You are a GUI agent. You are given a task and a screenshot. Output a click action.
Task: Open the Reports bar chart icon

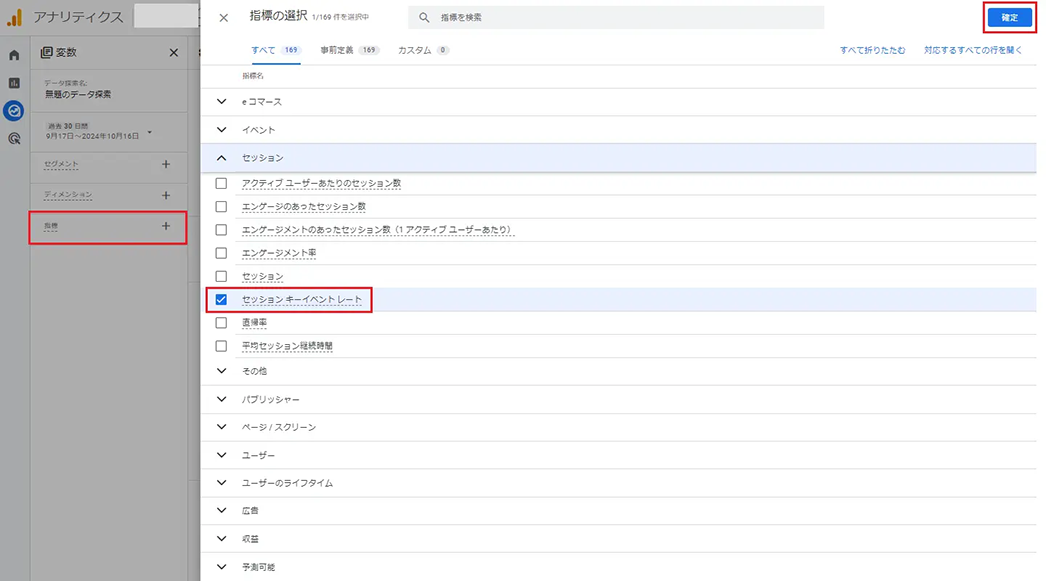(x=14, y=83)
